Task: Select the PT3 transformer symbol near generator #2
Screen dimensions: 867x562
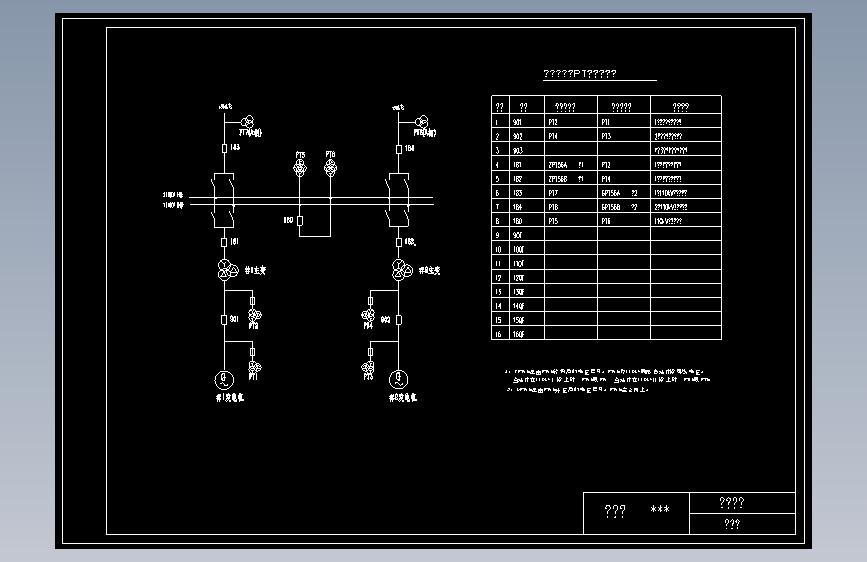Action: [368, 367]
